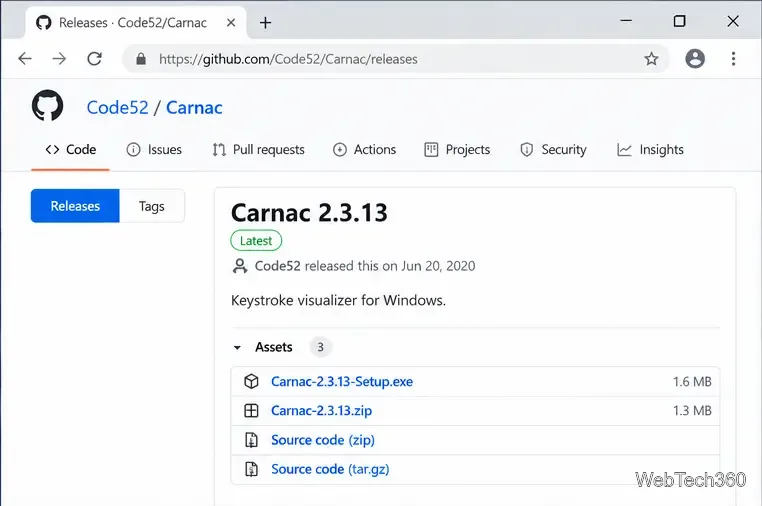Click the Assets count badge showing 3
This screenshot has height=506, width=762.
tap(320, 347)
